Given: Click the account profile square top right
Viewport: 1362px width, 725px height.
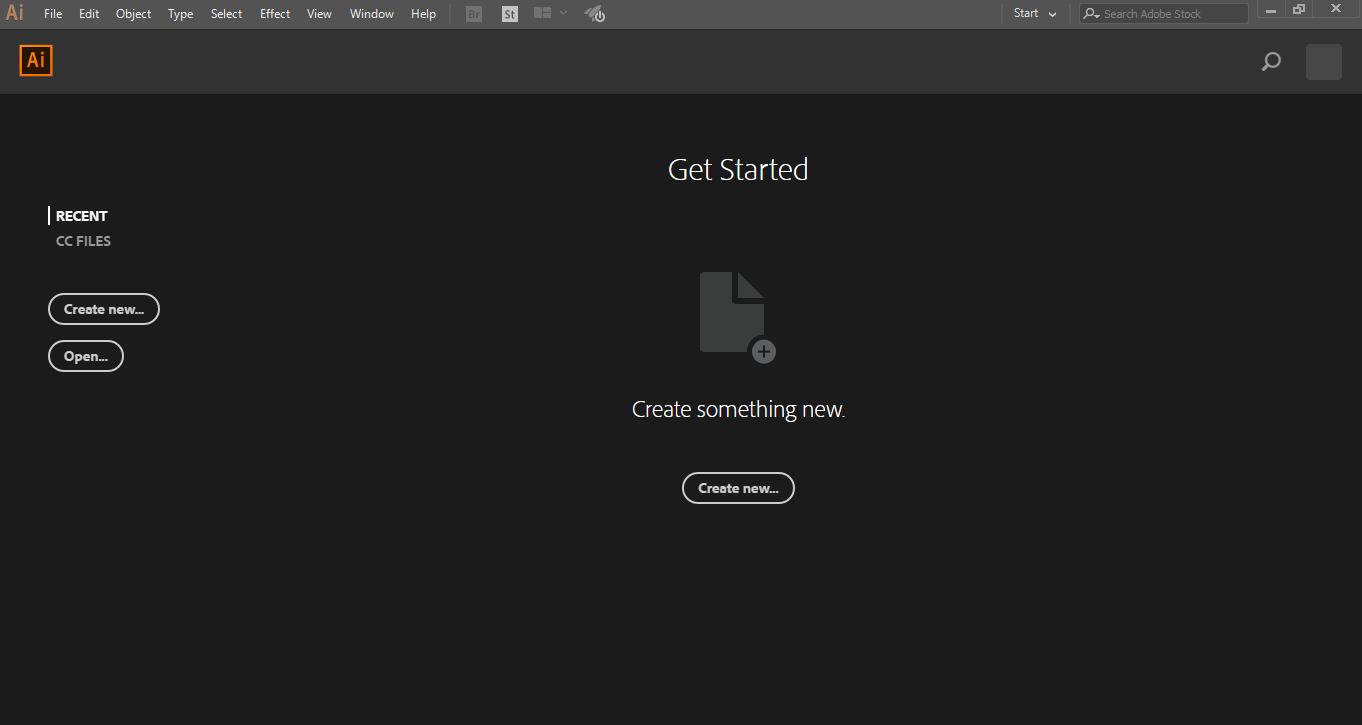Looking at the screenshot, I should (x=1323, y=61).
